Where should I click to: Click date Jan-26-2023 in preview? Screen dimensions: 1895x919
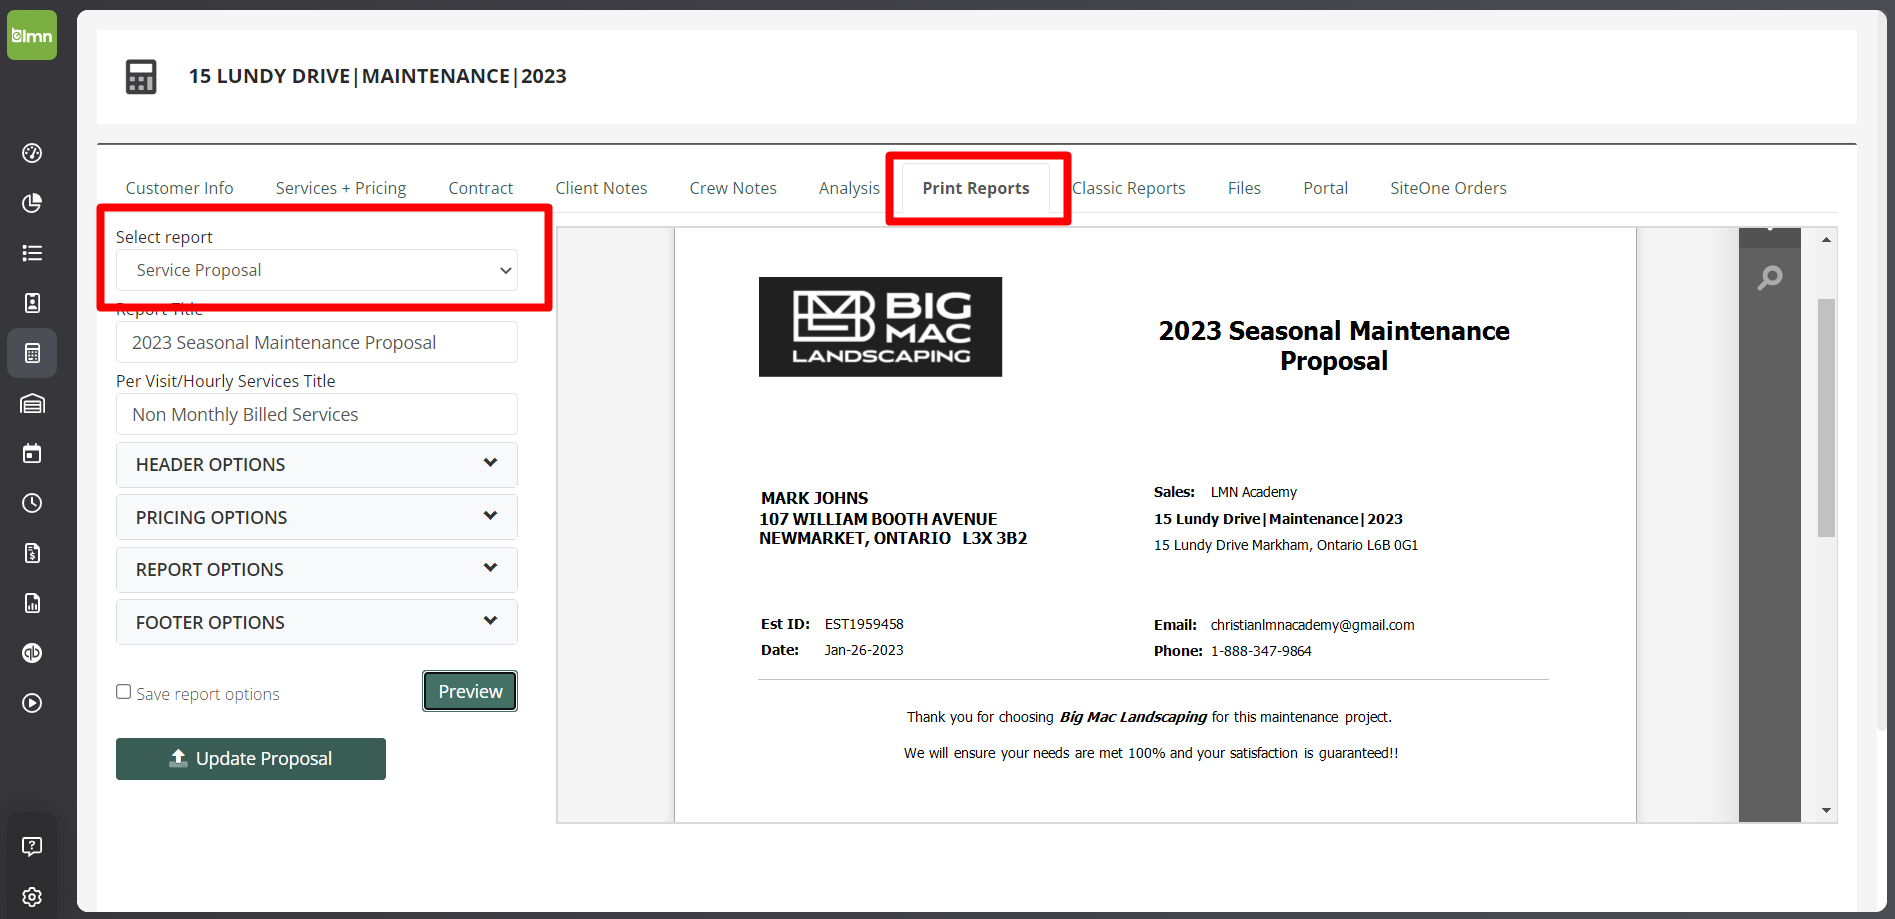(864, 650)
